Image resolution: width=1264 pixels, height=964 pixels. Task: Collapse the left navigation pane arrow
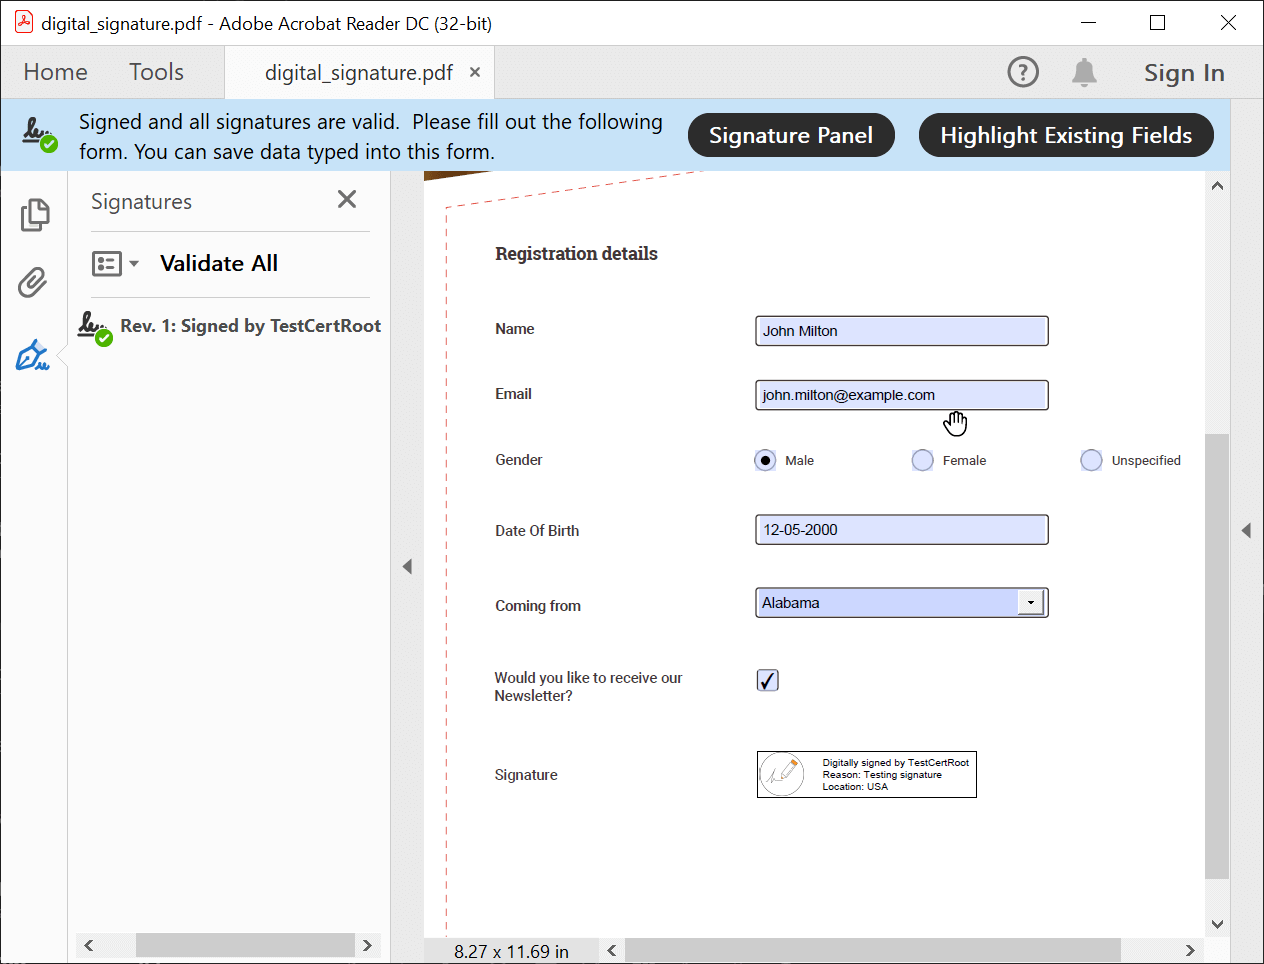point(407,567)
